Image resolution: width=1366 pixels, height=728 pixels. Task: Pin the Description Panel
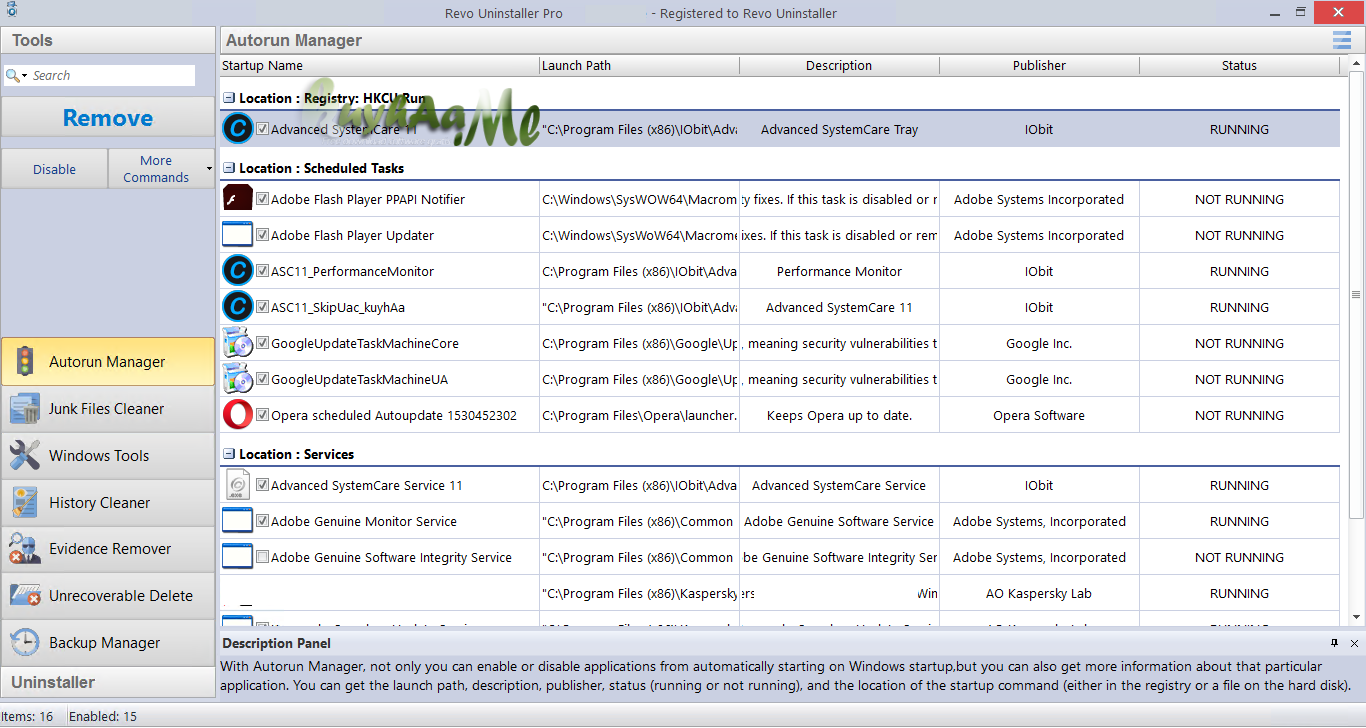[1334, 643]
